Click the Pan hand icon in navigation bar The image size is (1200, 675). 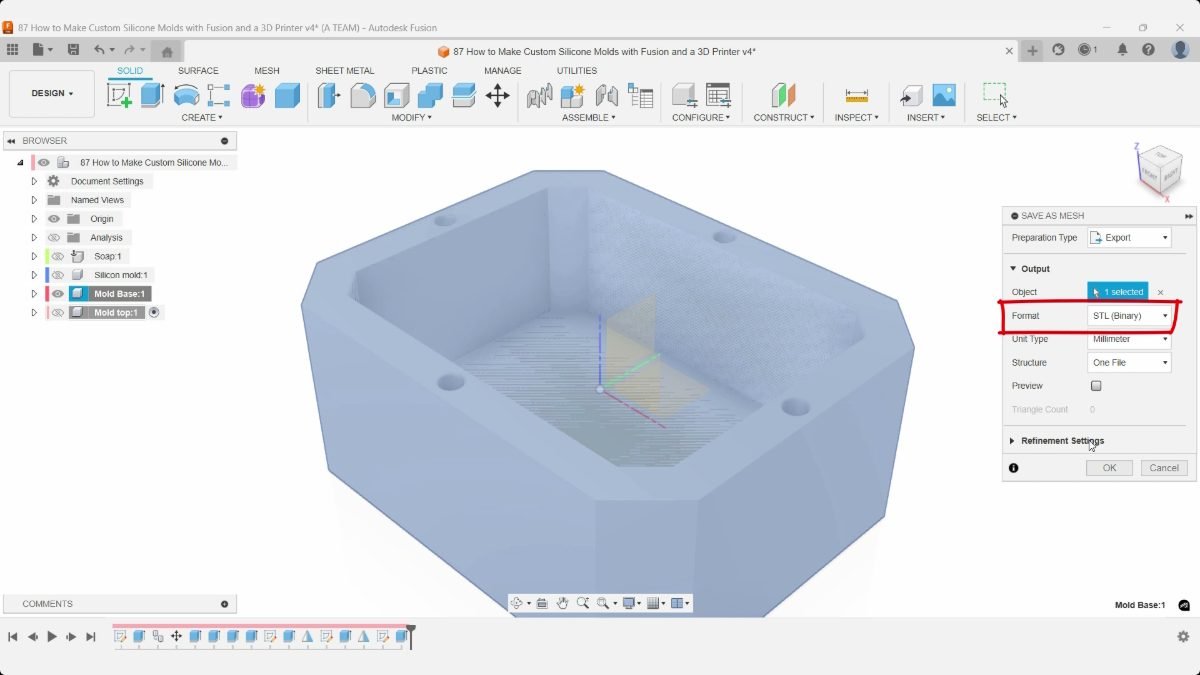coord(563,603)
